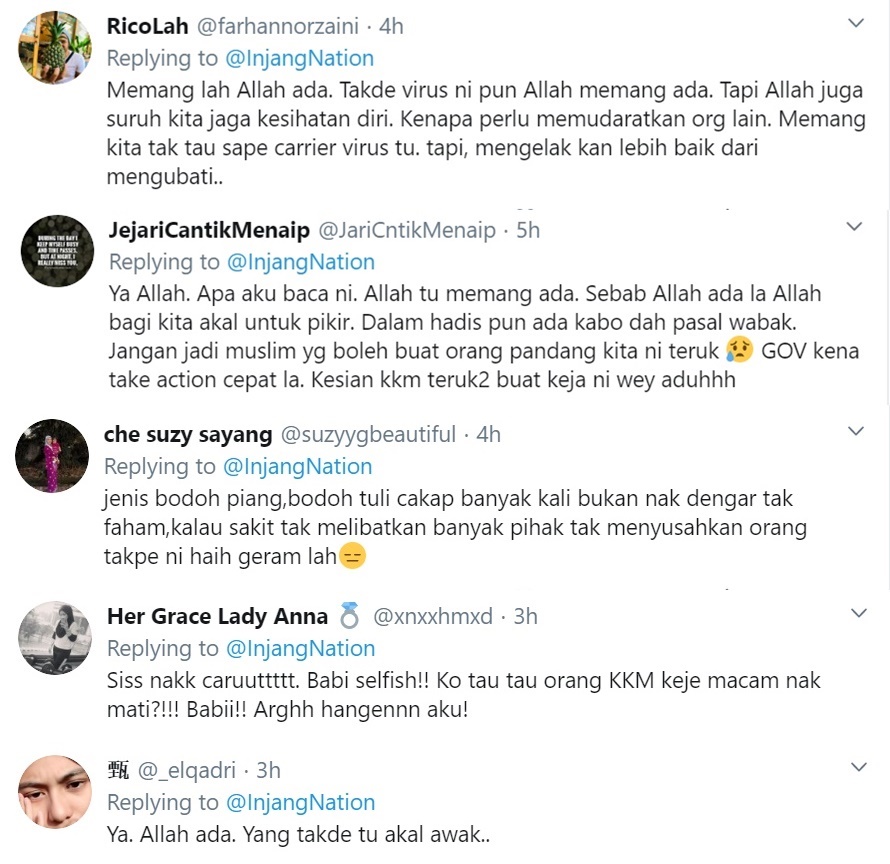Open RicoLah display name profile
The image size is (890, 864).
click(x=148, y=26)
